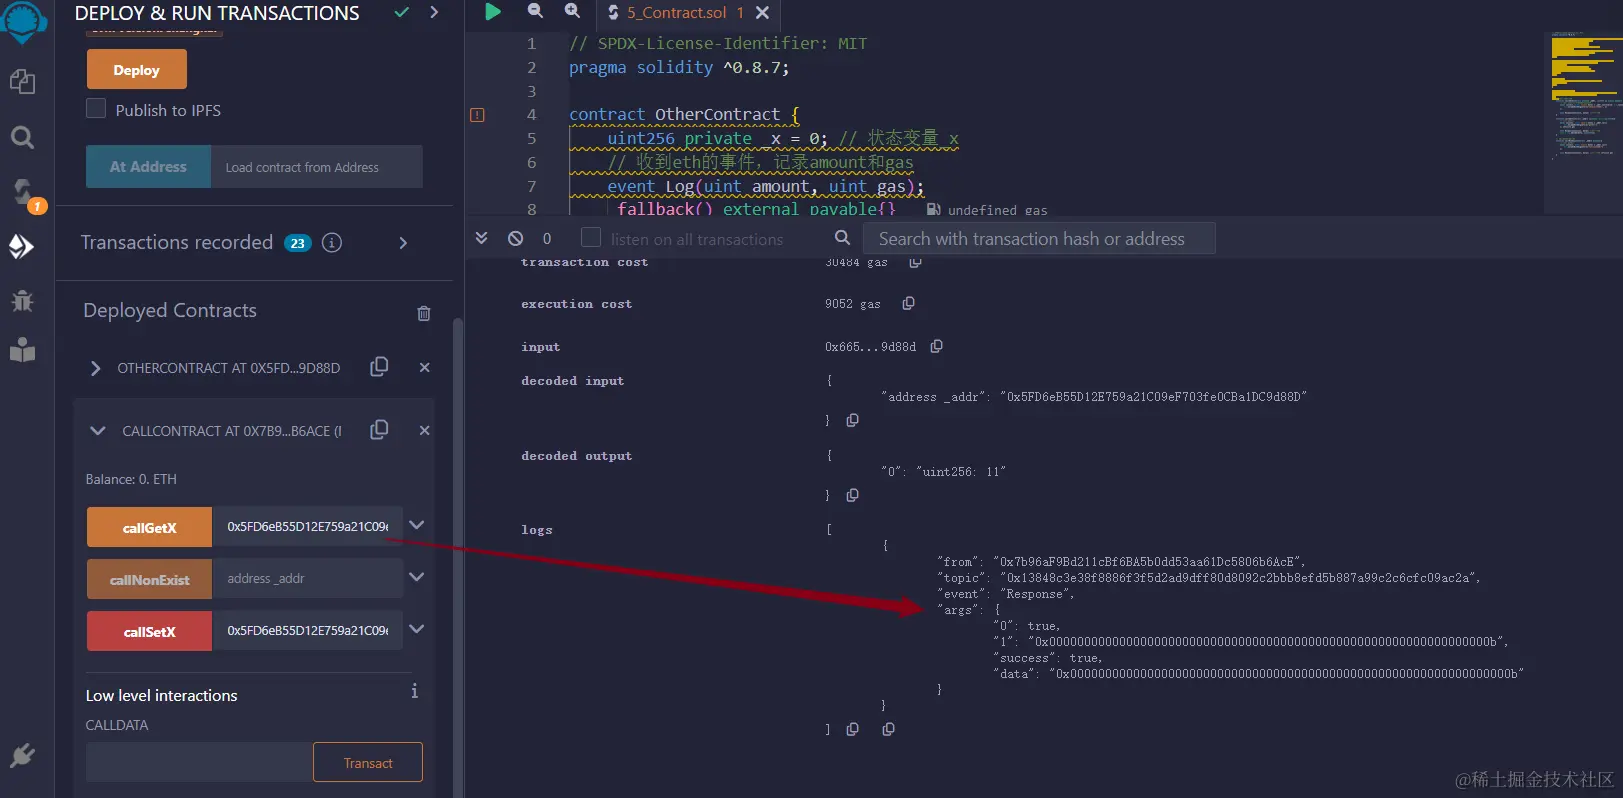Click the arrow beside the panel title checkmark
Image resolution: width=1623 pixels, height=798 pixels.
click(434, 12)
